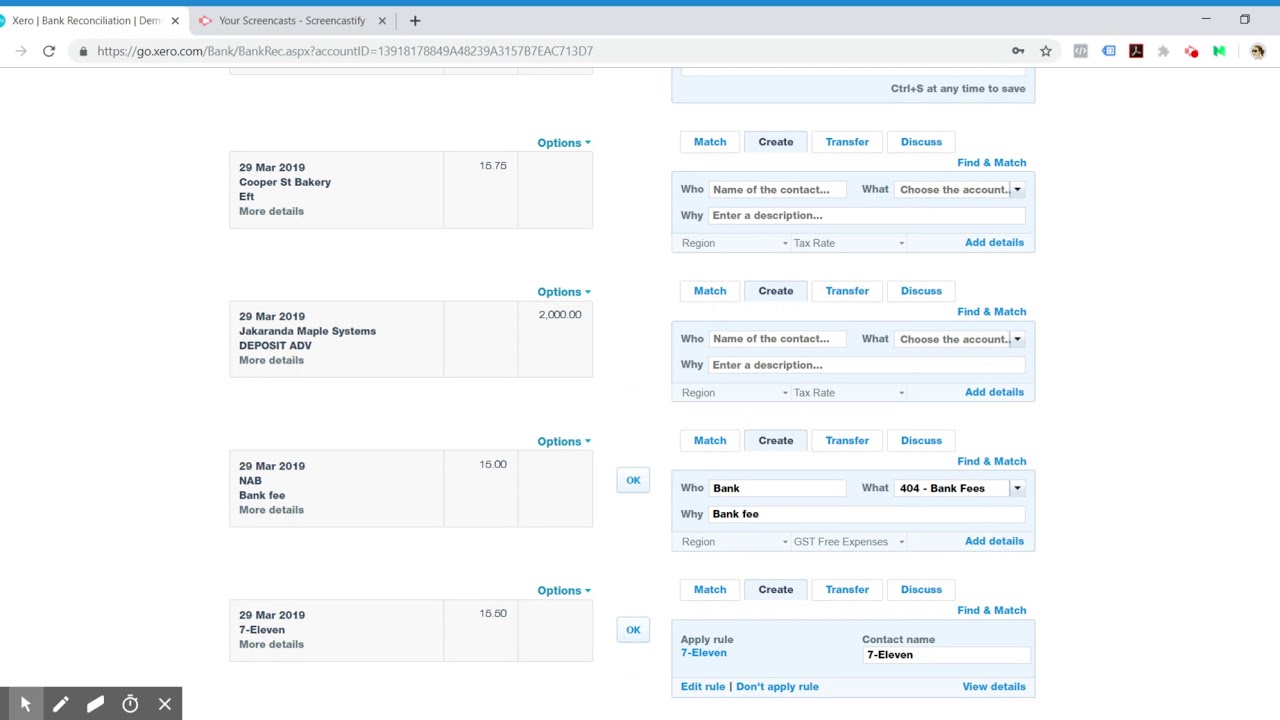
Task: Select the Screencastify eraser tool
Action: (95, 704)
